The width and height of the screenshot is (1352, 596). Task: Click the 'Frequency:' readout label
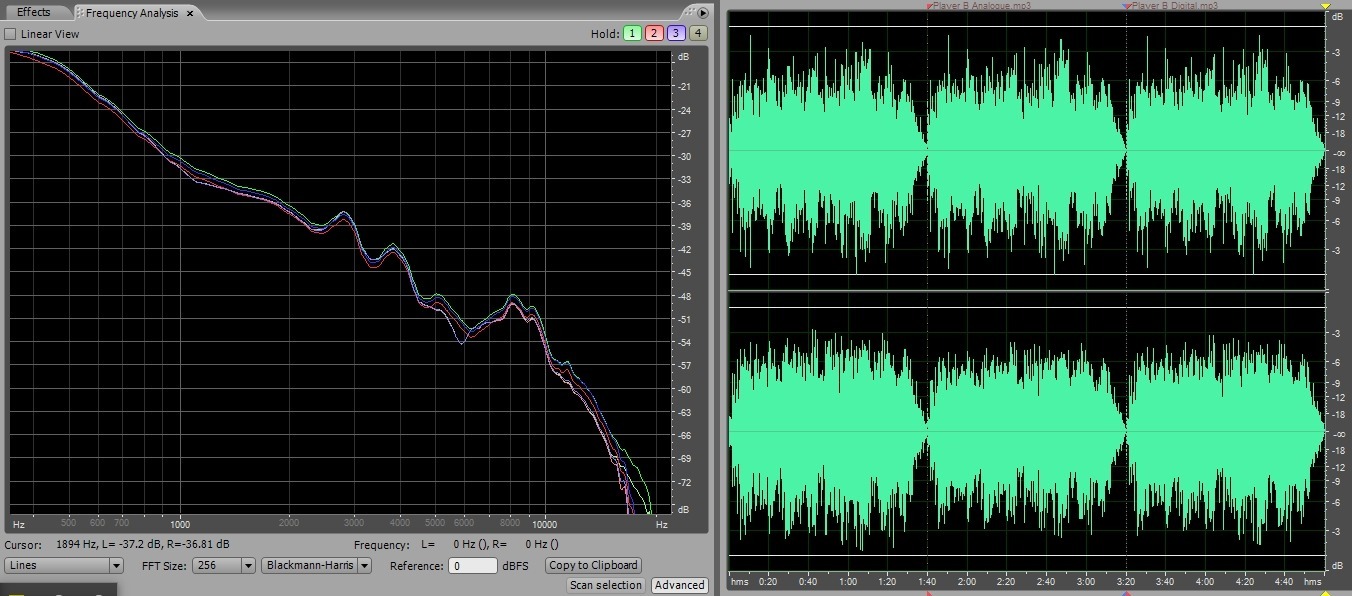point(381,545)
